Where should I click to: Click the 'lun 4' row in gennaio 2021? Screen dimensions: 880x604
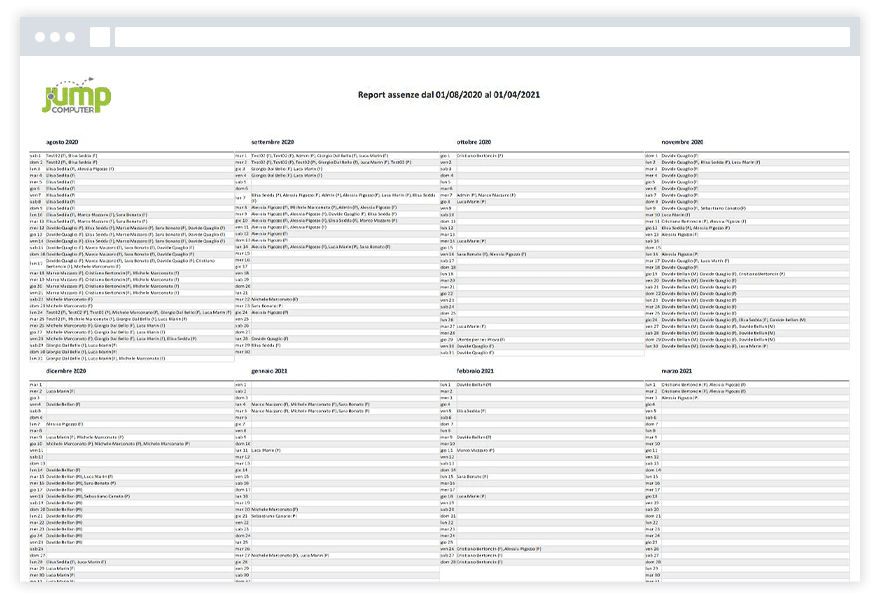[336, 404]
